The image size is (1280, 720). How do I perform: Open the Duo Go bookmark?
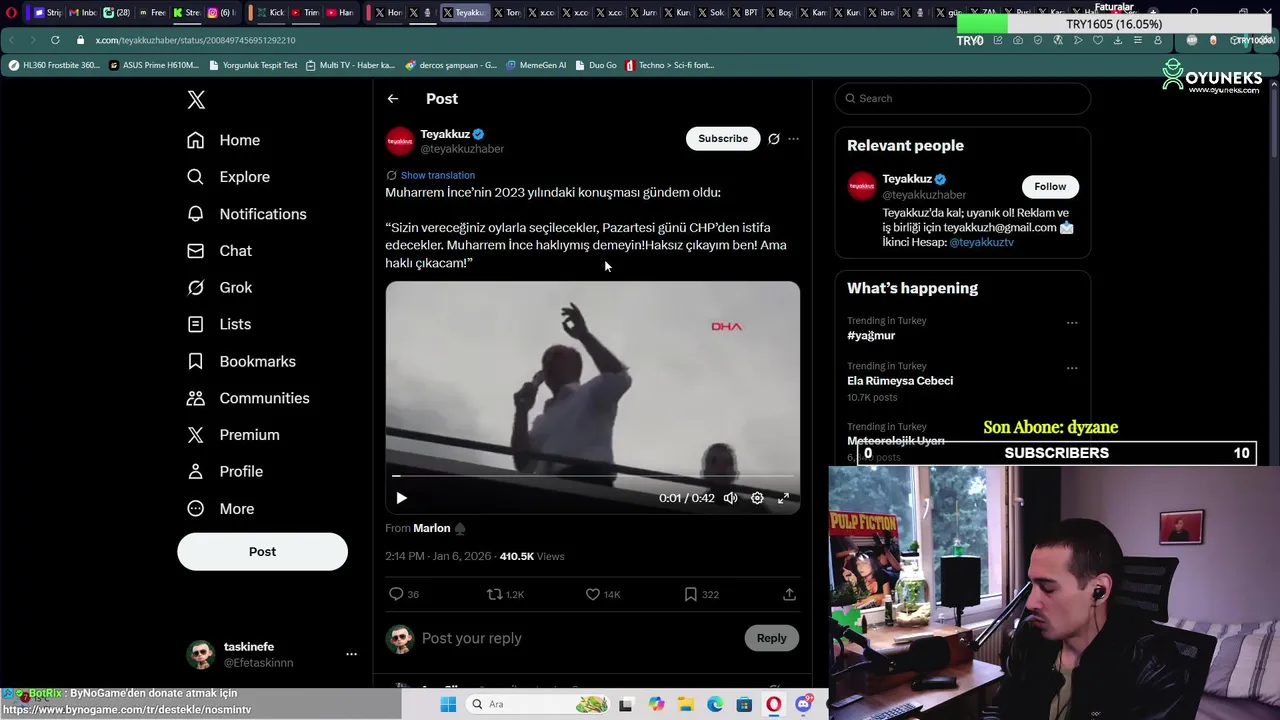(595, 65)
